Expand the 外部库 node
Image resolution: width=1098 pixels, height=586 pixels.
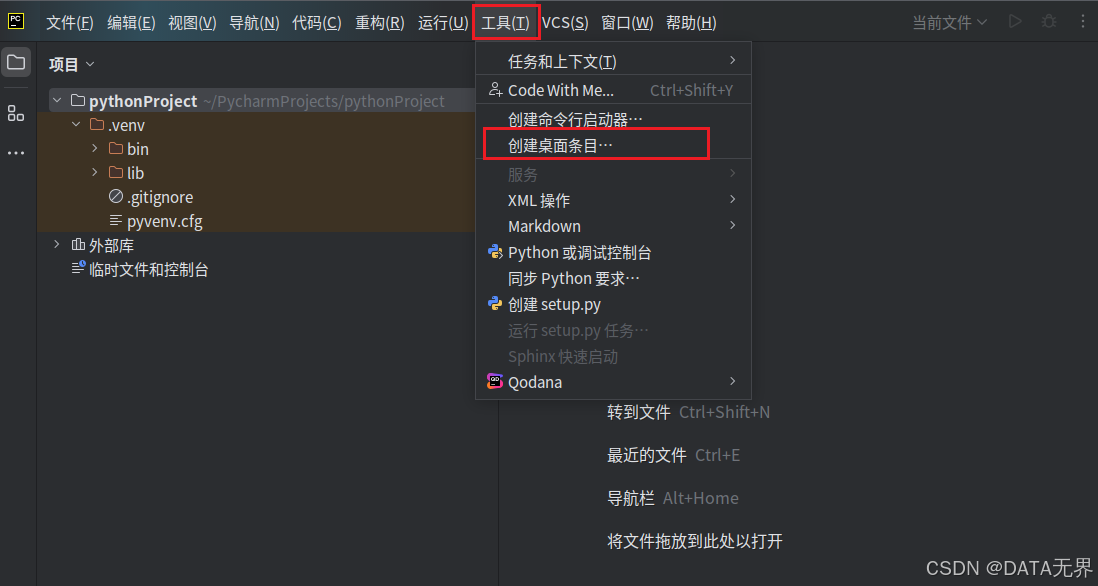pyautogui.click(x=57, y=244)
